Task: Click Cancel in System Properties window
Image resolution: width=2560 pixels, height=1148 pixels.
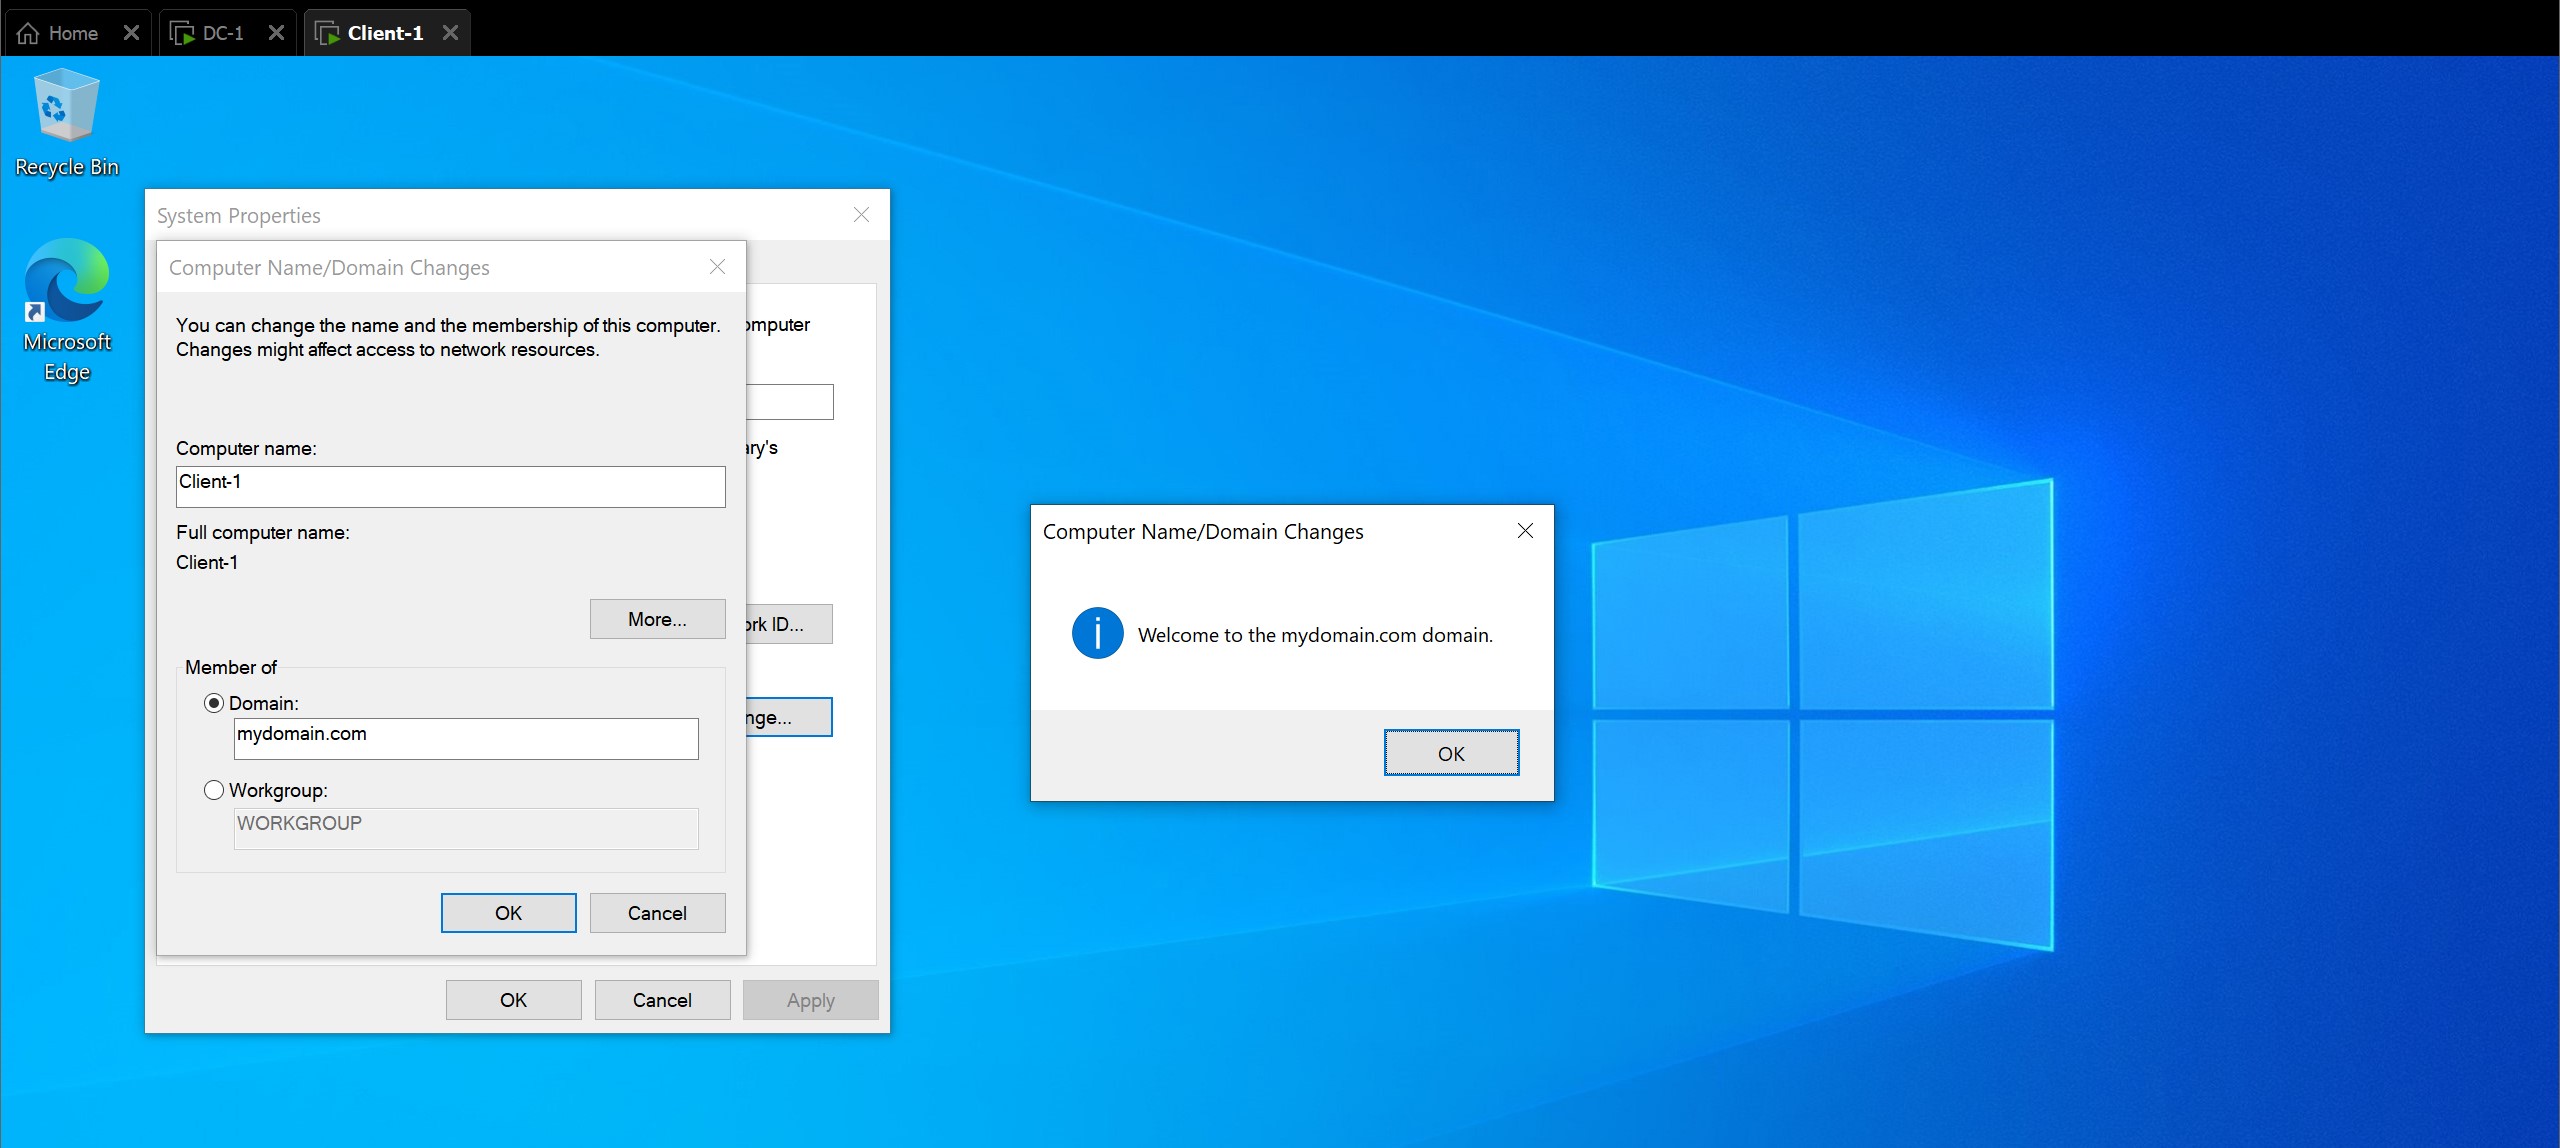Action: point(662,1000)
